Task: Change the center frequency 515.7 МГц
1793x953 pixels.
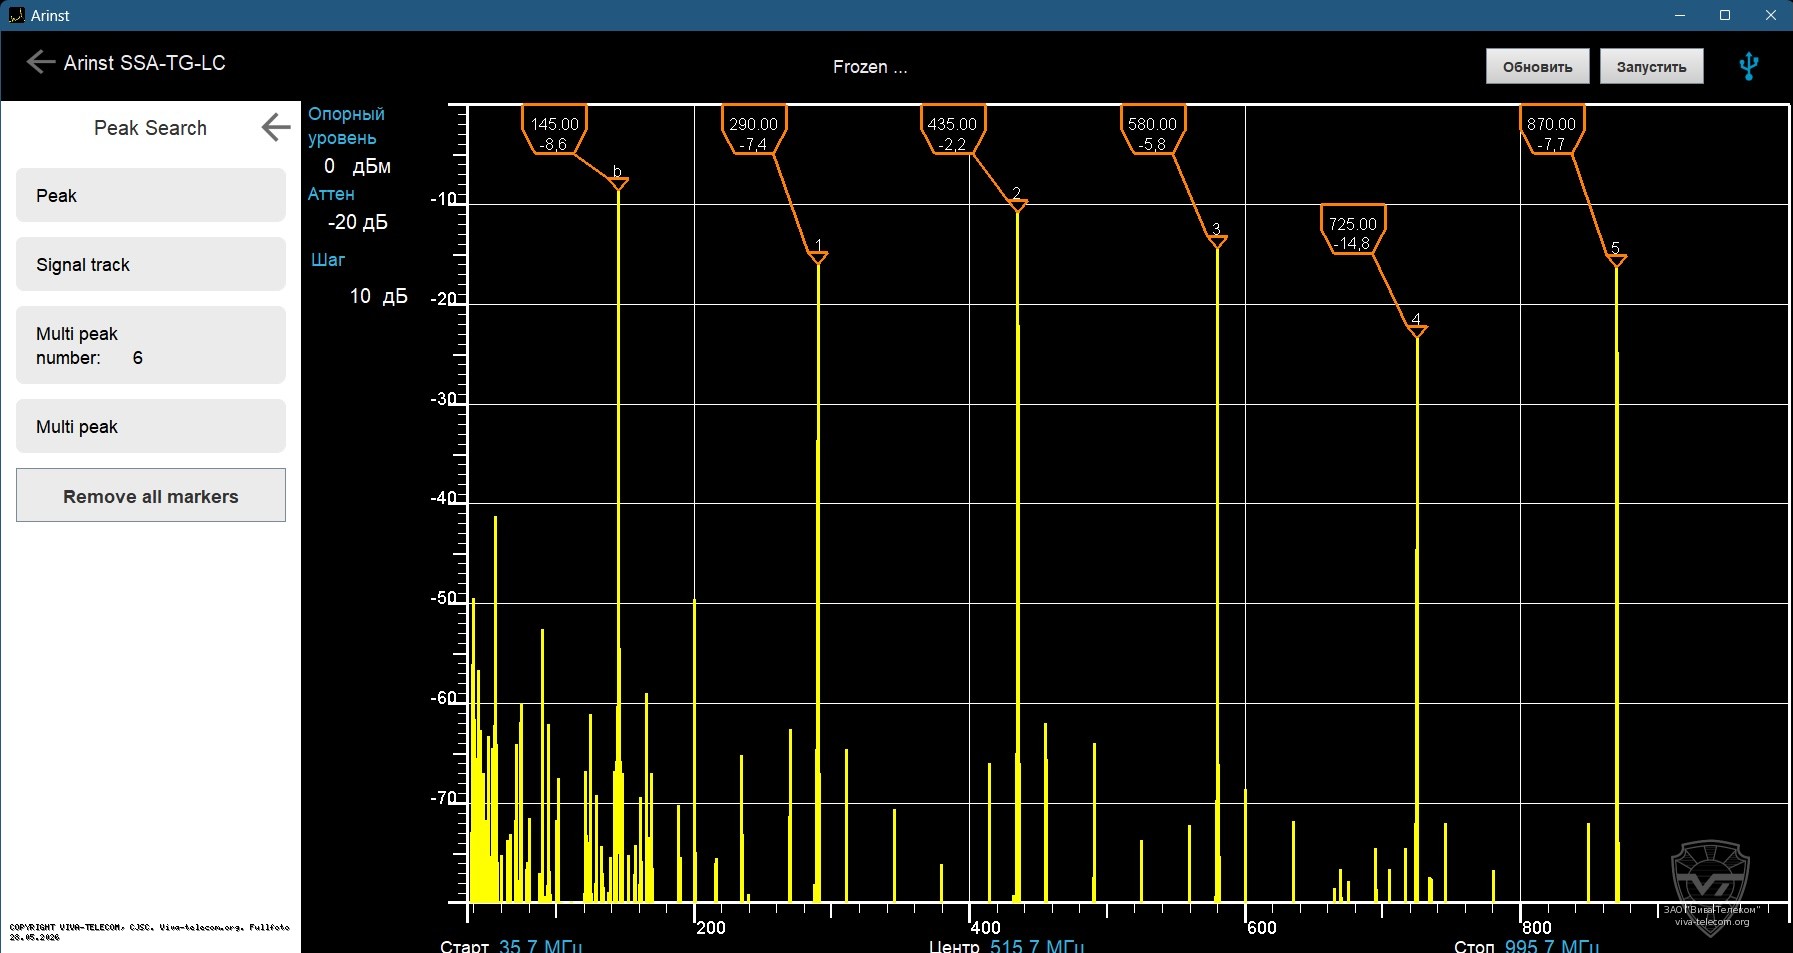Action: [x=1037, y=946]
